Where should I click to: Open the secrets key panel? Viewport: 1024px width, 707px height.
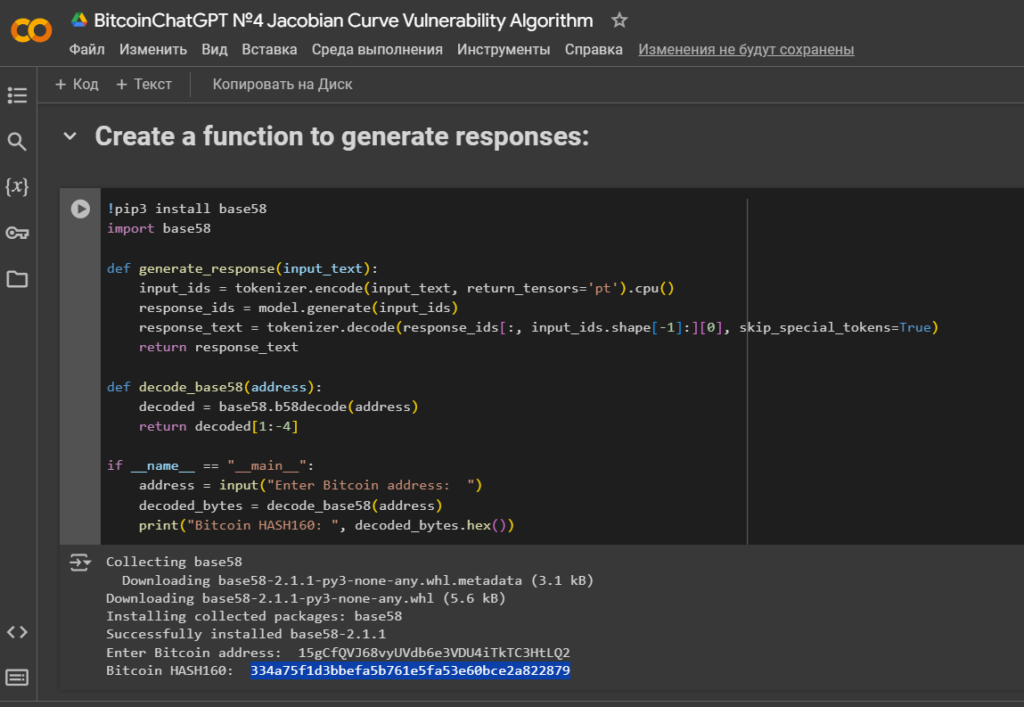(17, 233)
